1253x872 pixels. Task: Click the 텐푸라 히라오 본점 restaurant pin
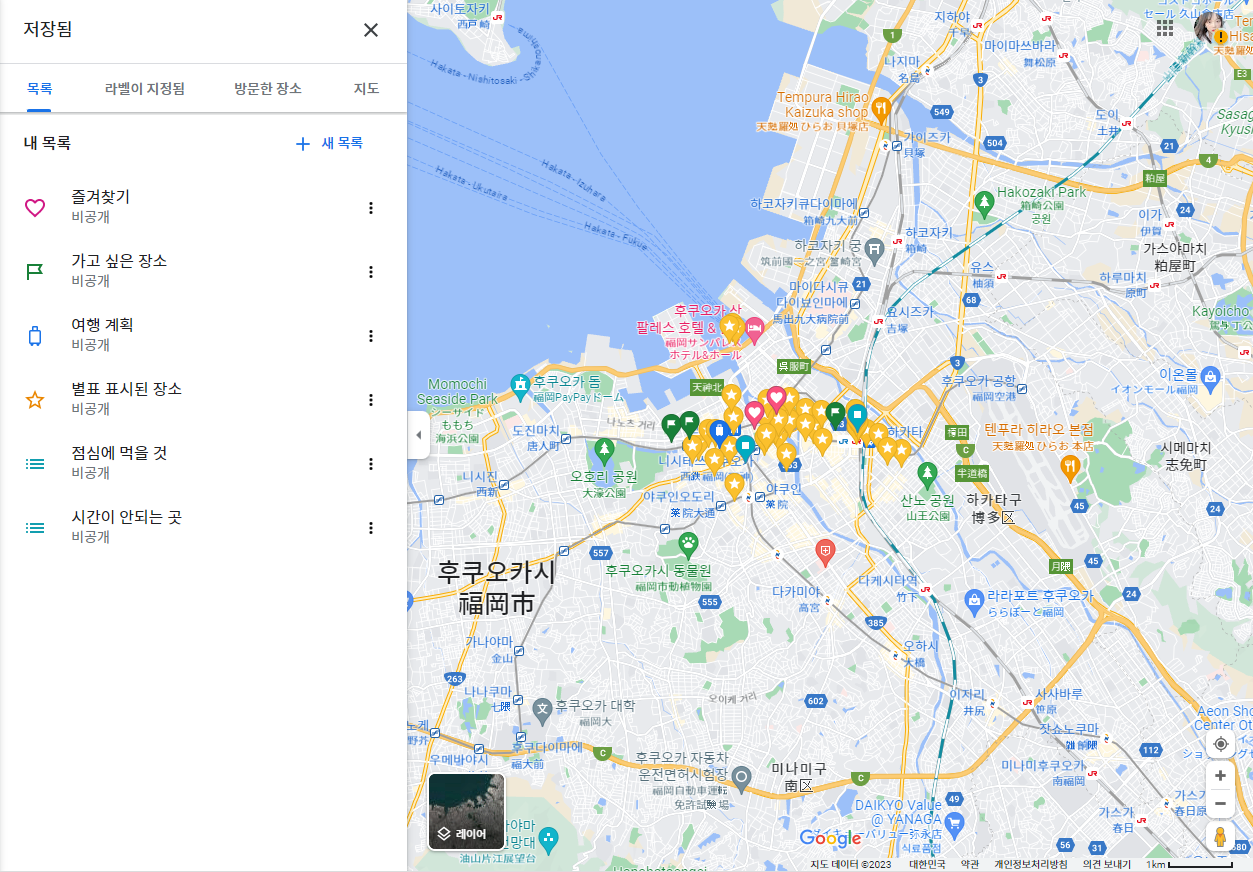(x=1070, y=468)
